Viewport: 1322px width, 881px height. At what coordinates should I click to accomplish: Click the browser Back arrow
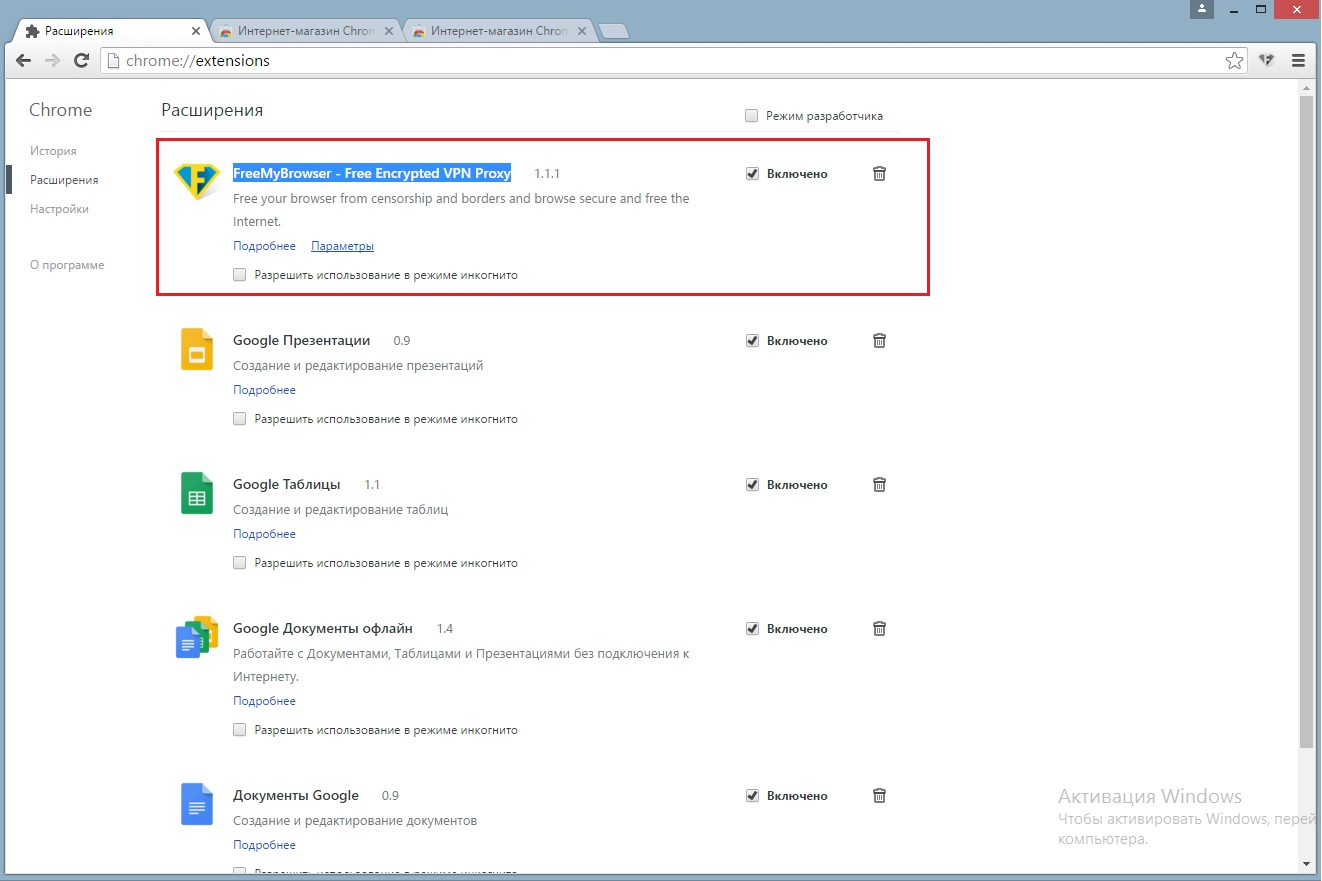point(24,61)
